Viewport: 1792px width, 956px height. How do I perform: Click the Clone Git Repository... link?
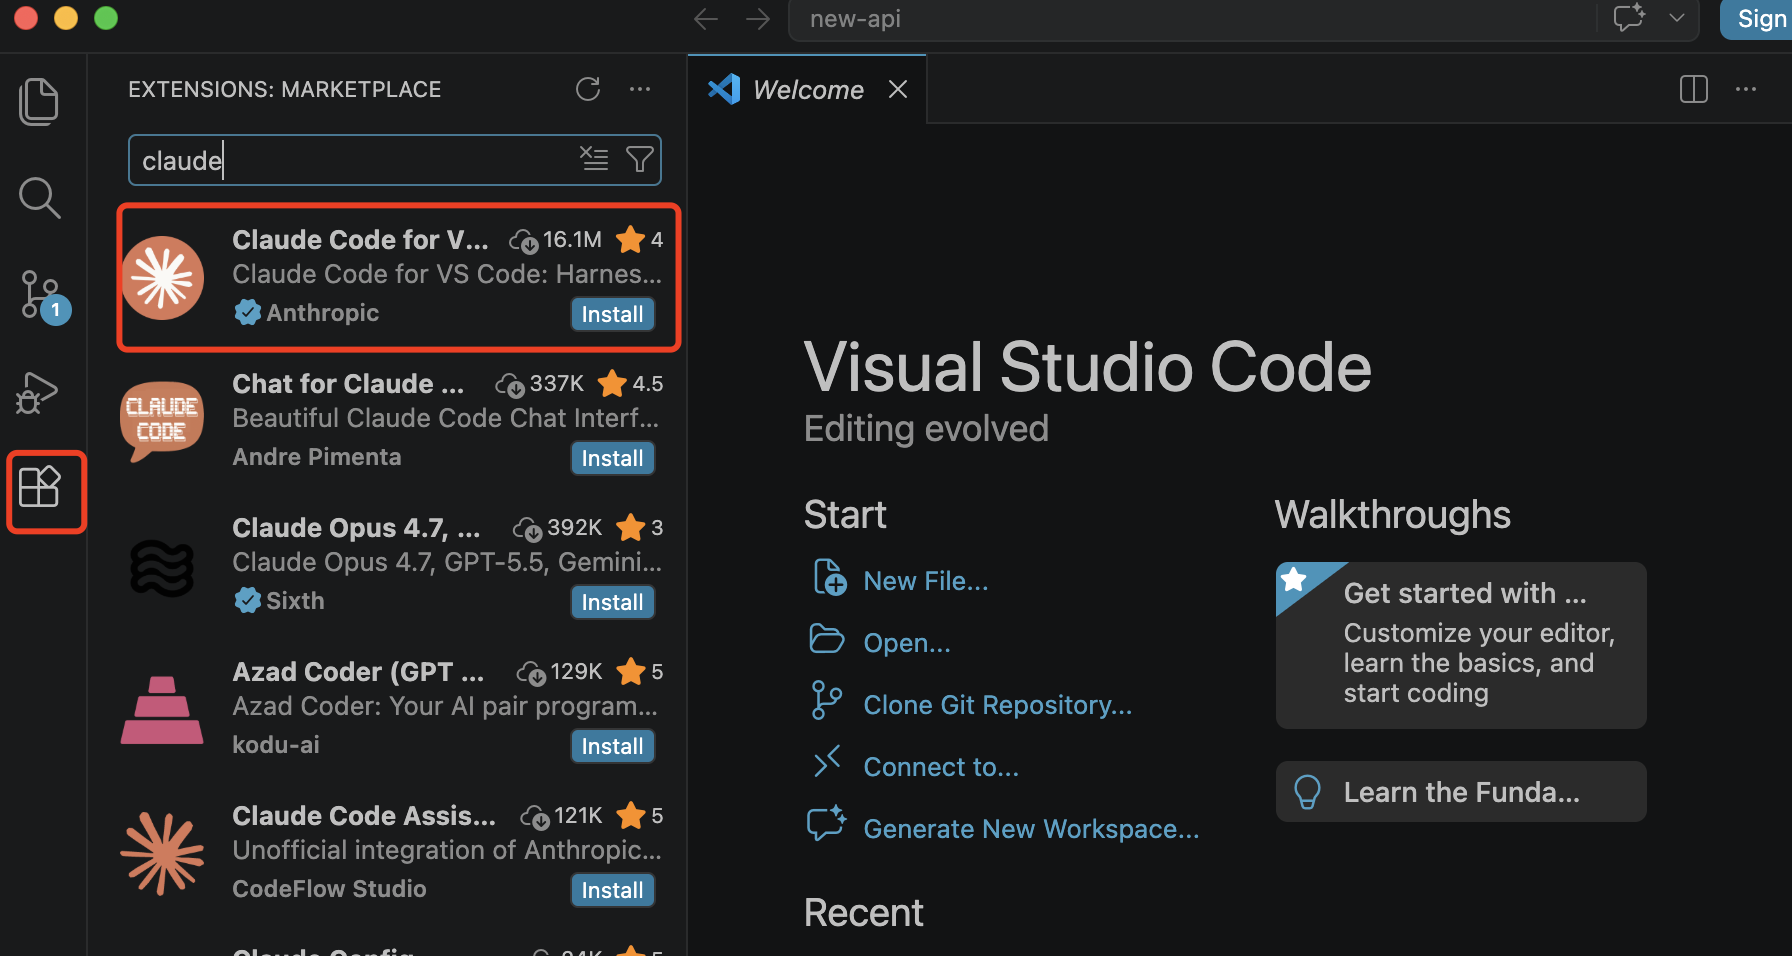pyautogui.click(x=998, y=705)
